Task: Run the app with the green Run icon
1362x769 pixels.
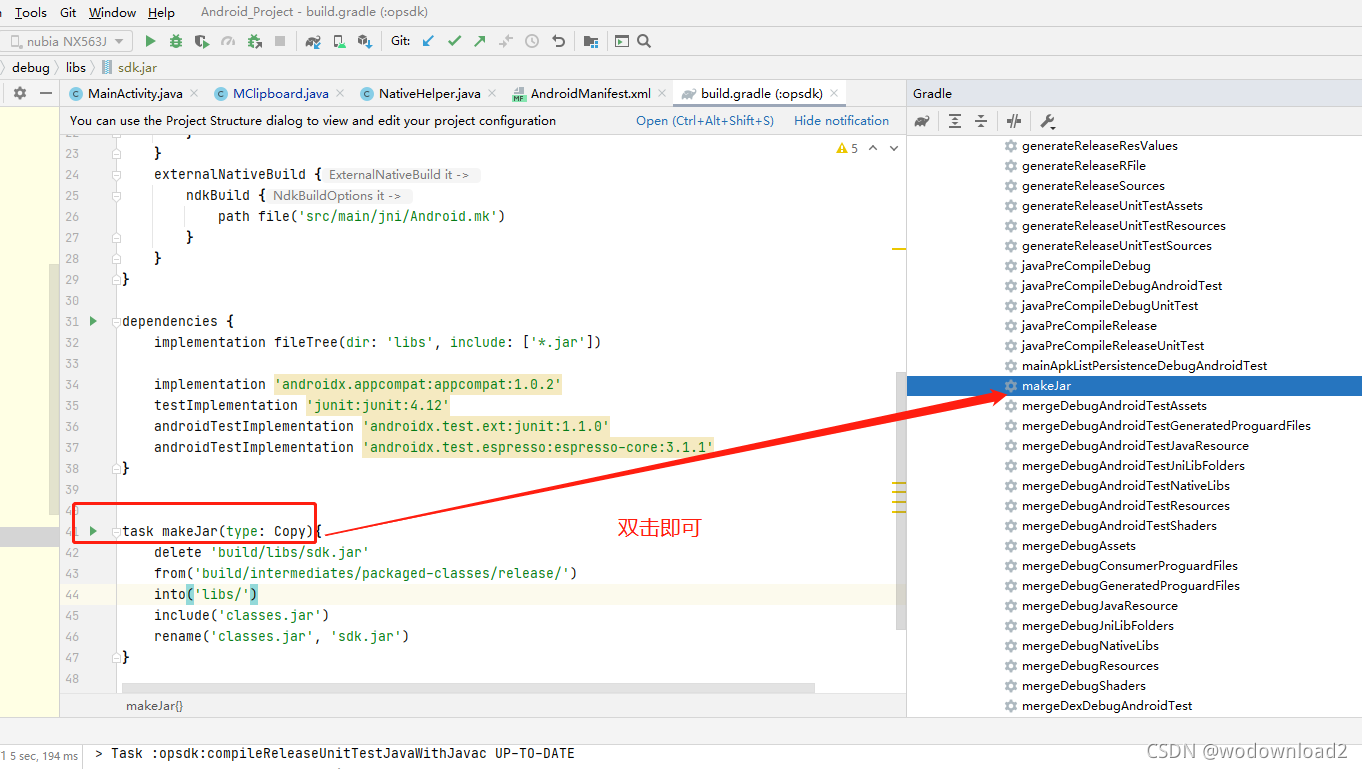Action: tap(150, 41)
